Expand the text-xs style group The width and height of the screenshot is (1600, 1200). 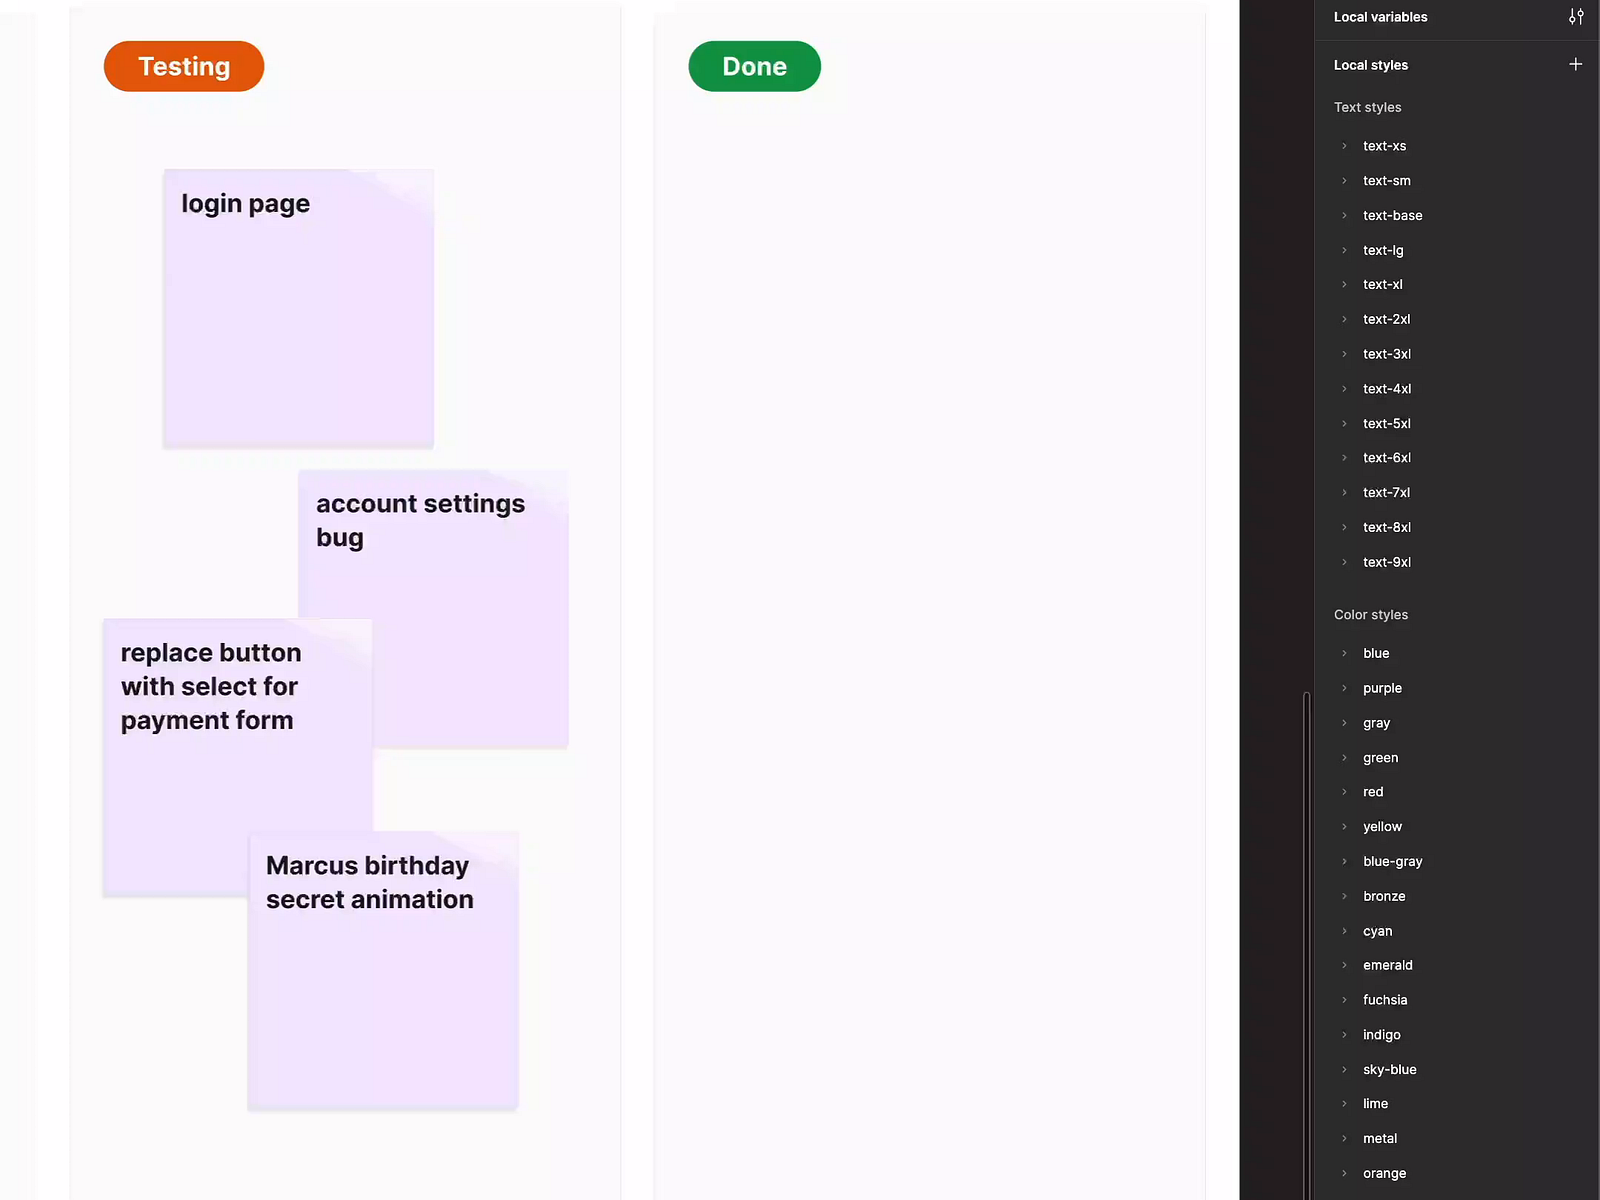pos(1345,145)
